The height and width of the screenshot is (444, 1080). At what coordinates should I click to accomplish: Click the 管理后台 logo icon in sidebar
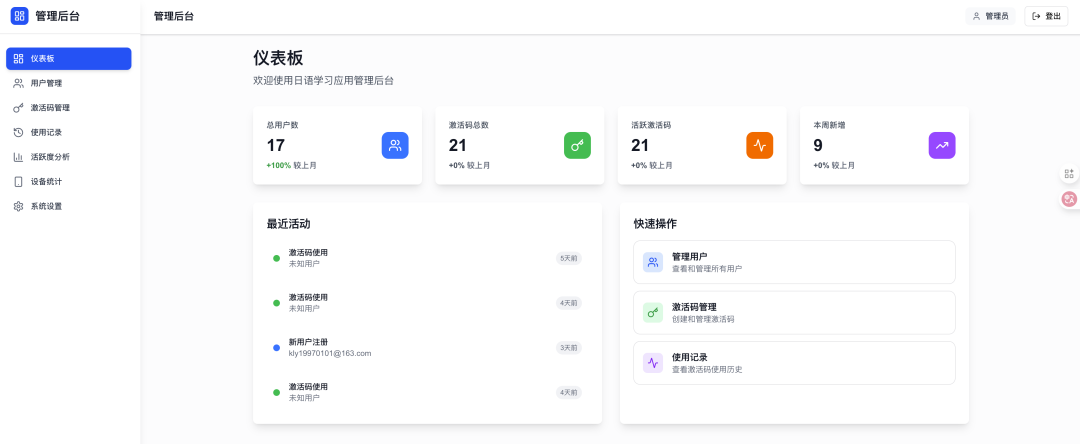point(19,16)
